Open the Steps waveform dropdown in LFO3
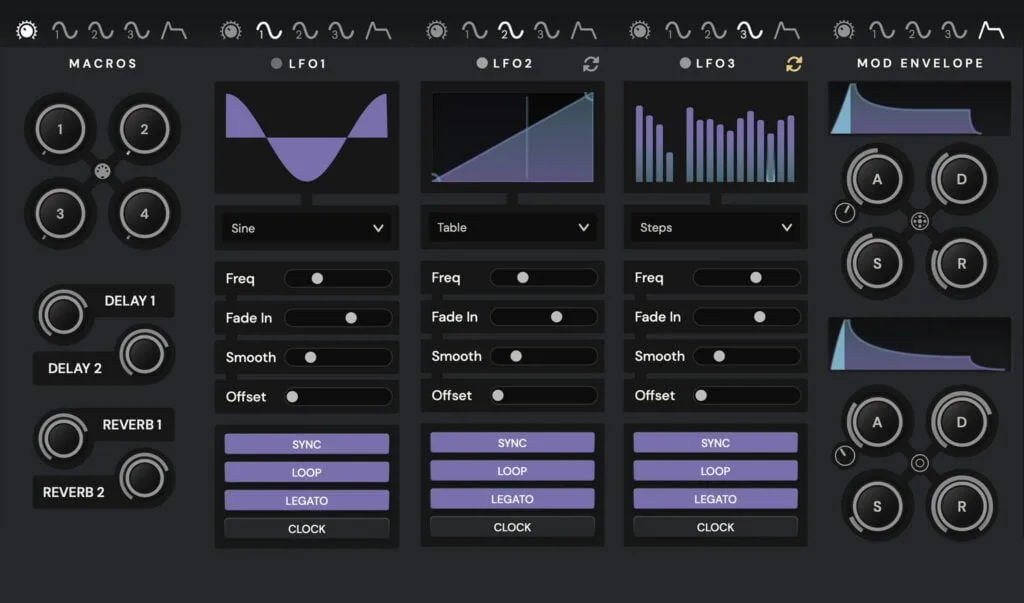This screenshot has width=1024, height=603. pos(715,227)
